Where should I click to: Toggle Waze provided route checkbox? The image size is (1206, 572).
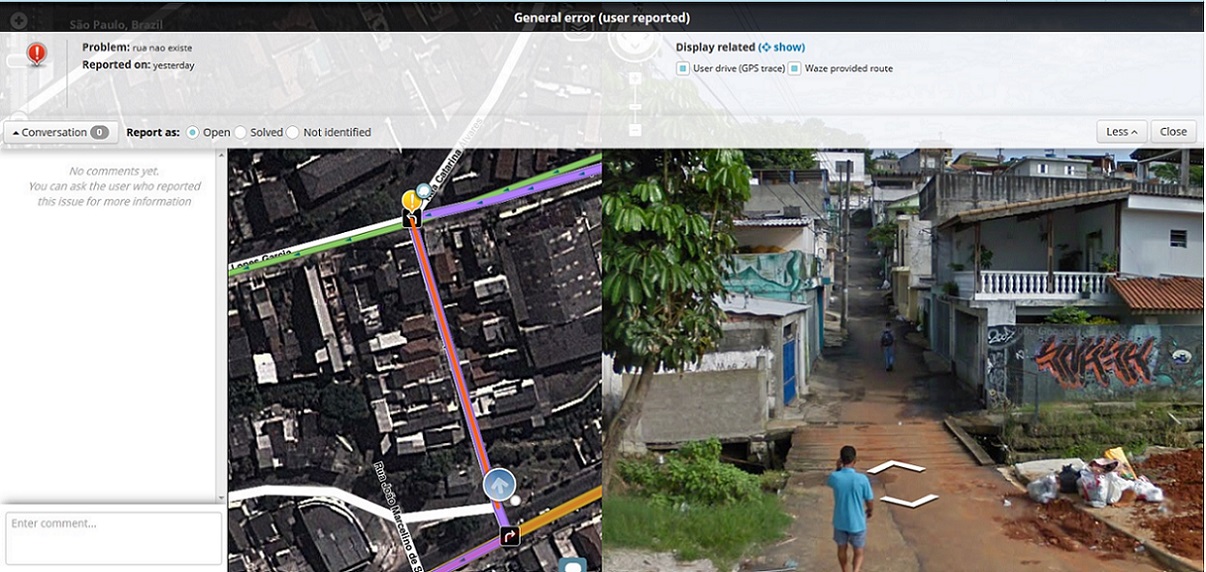tap(794, 69)
